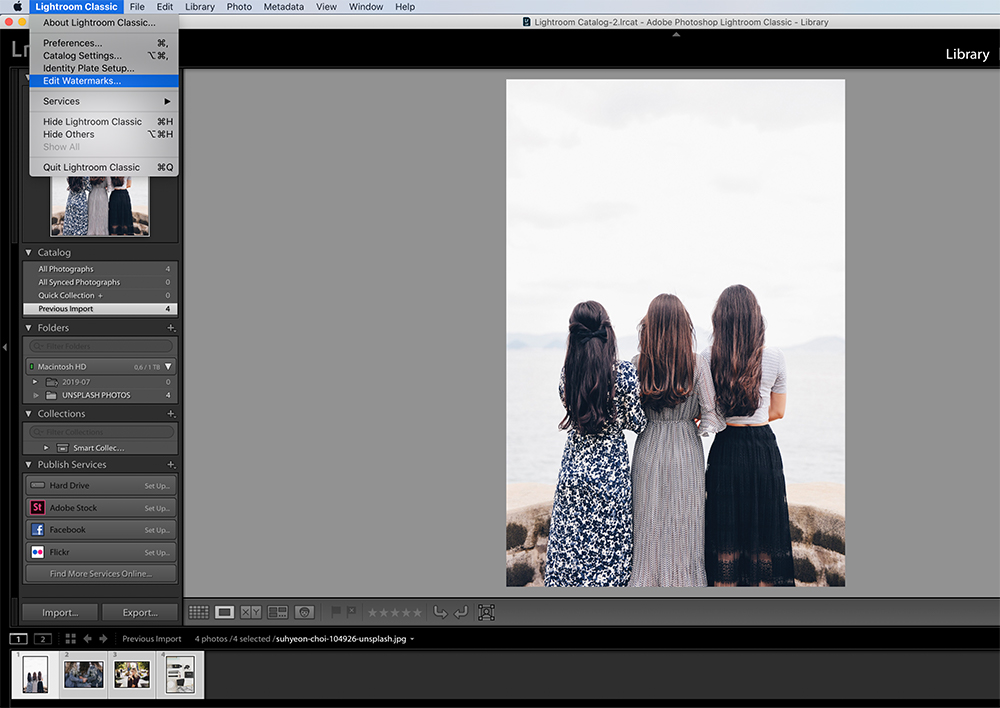Collapse the Folders panel
Image resolution: width=1000 pixels, height=708 pixels.
click(x=28, y=327)
